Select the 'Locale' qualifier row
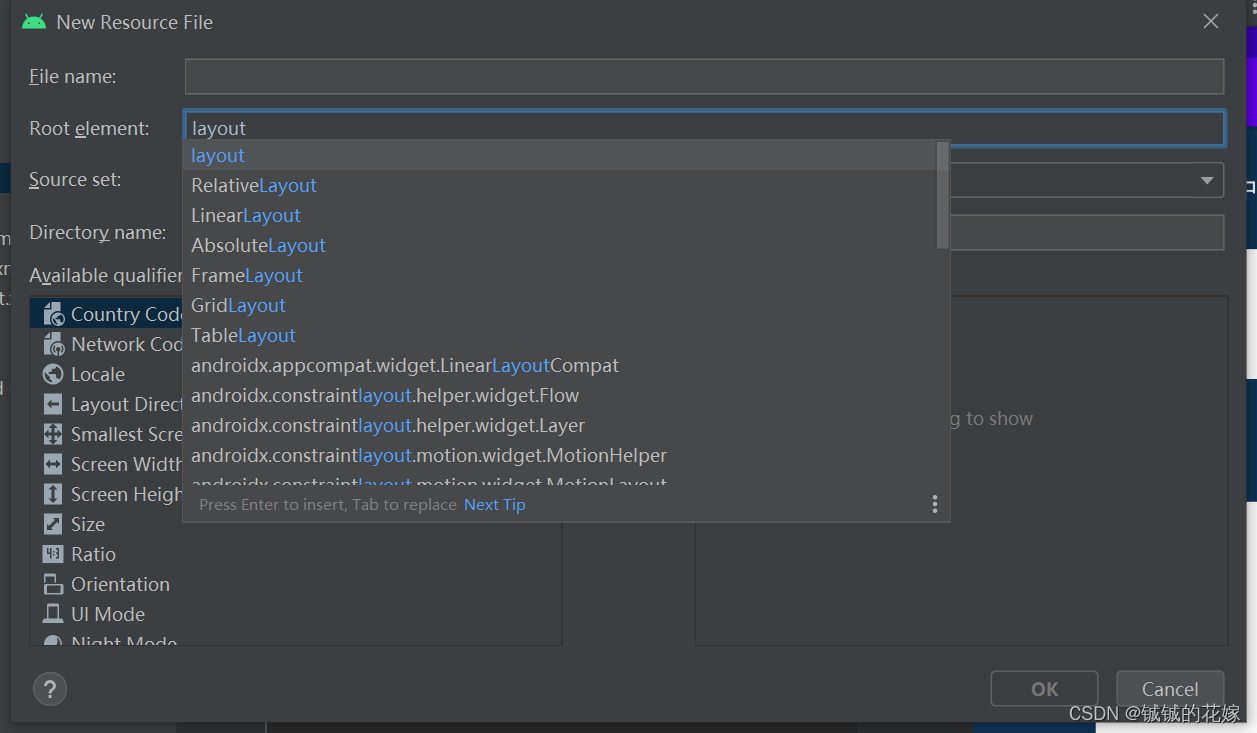This screenshot has width=1257, height=733. coord(295,374)
